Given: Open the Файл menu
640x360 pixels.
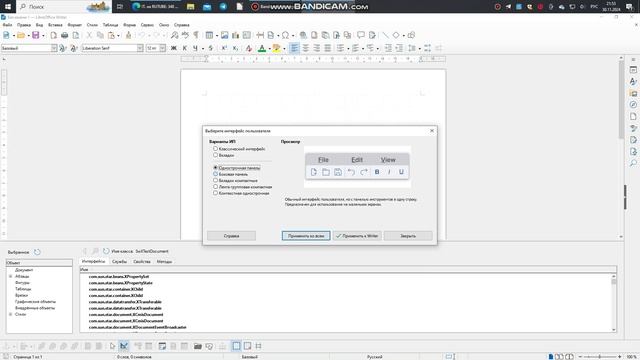Looking at the screenshot, I should [7, 25].
